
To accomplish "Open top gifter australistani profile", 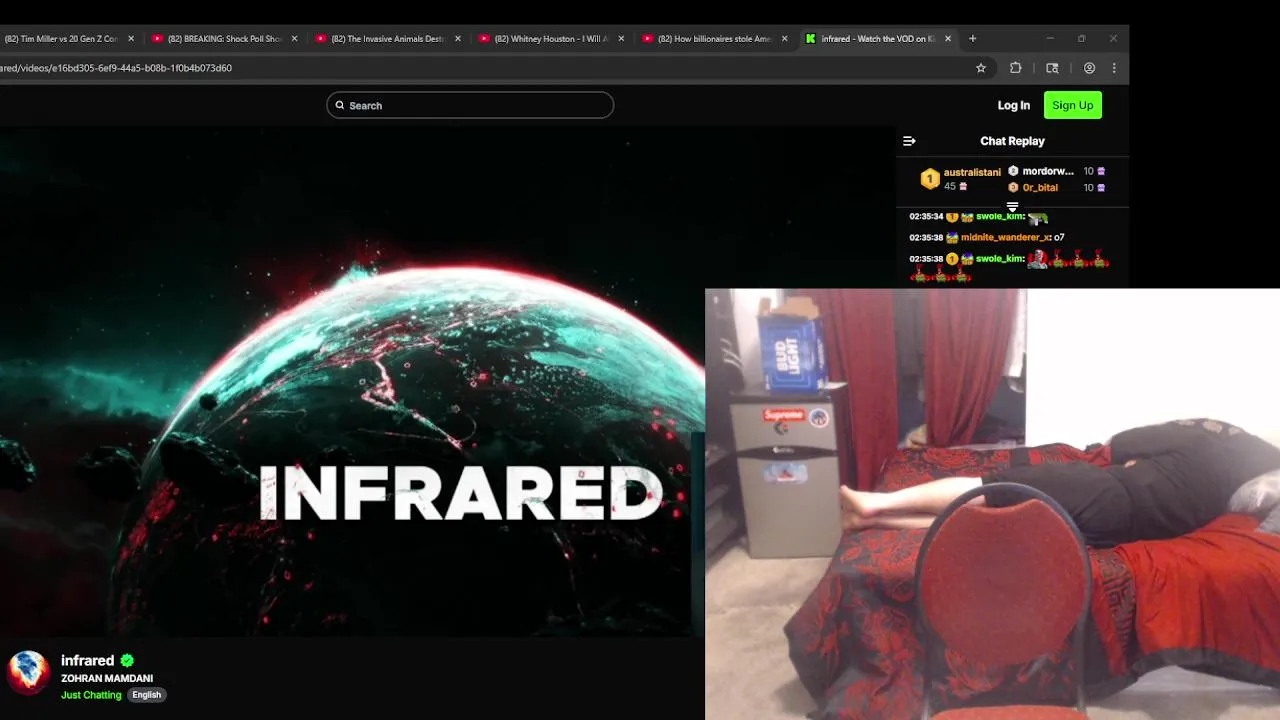I will click(x=972, y=172).
